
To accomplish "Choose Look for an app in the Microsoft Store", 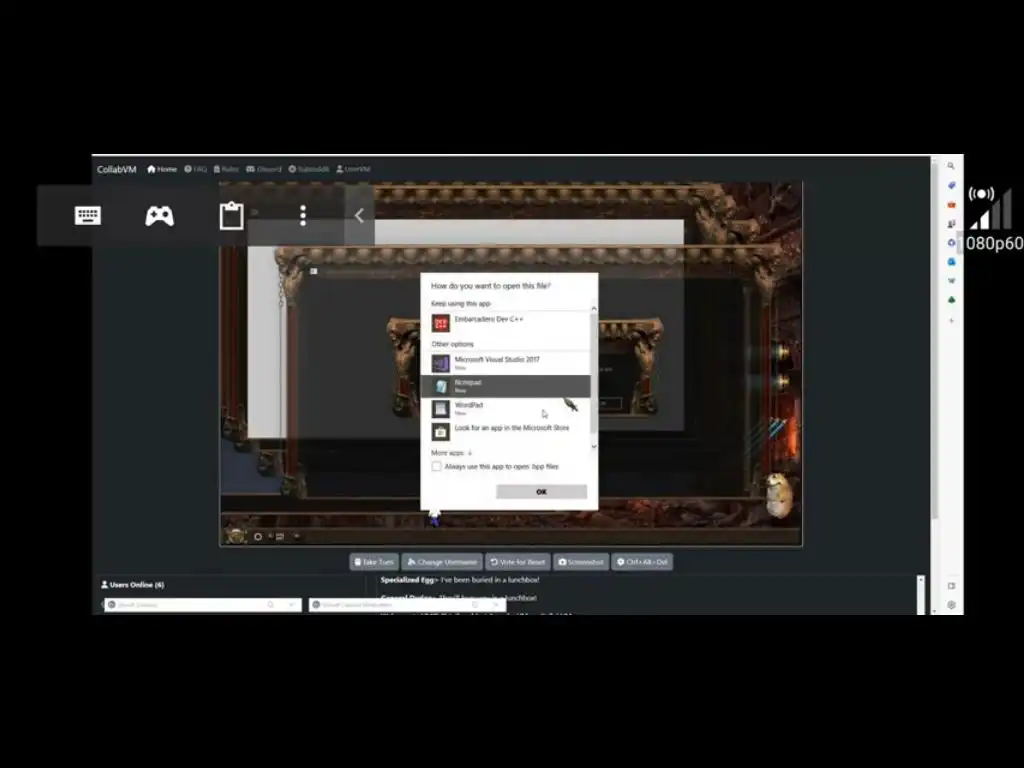I will (505, 431).
